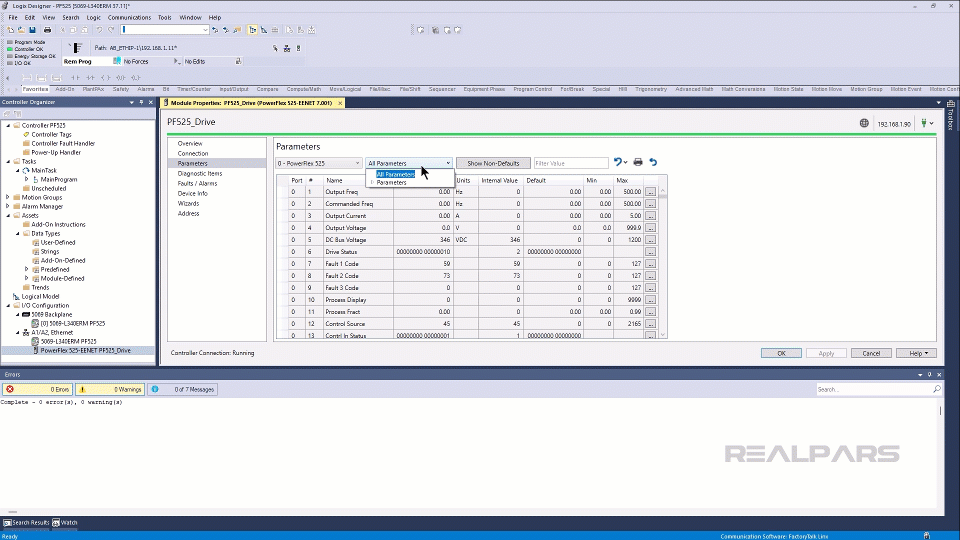Screen dimensions: 960x540
Task: Open the Communications menu
Action: coord(129,18)
